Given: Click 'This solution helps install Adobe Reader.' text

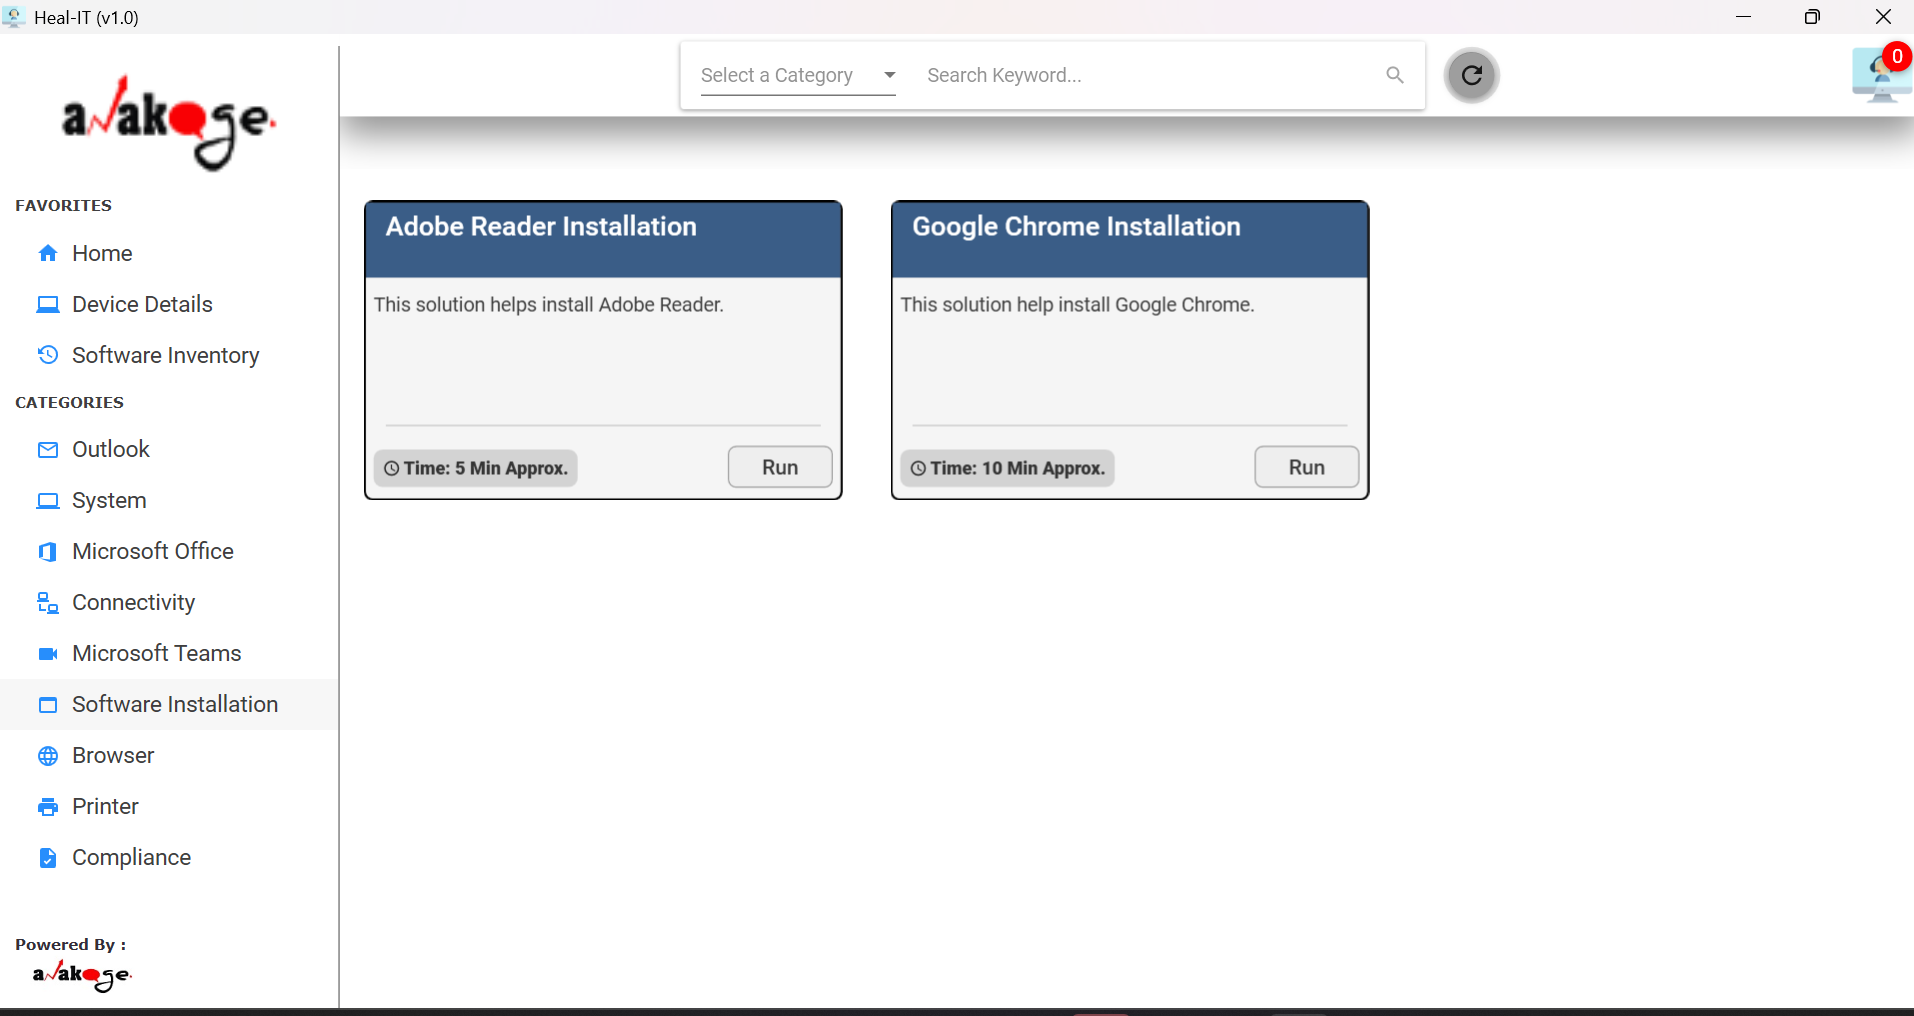Looking at the screenshot, I should [x=549, y=305].
